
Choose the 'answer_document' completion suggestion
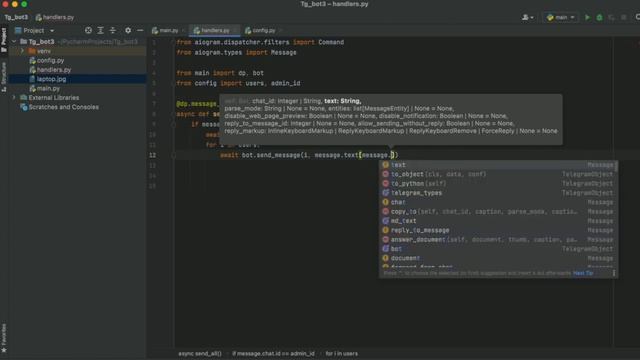[498, 240]
